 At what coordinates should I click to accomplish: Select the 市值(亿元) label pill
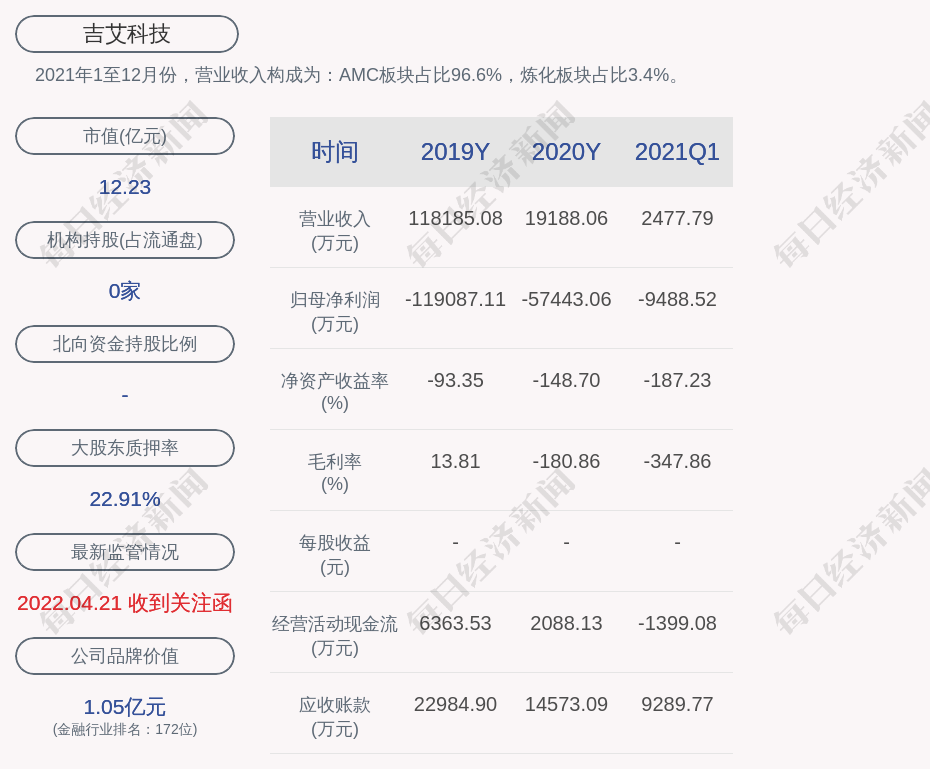coord(125,136)
